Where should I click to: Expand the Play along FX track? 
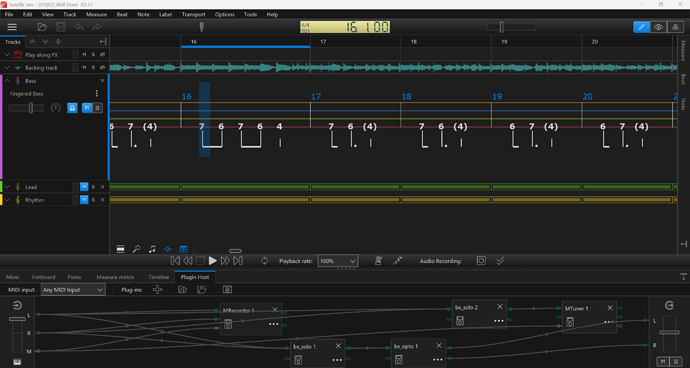tap(7, 55)
